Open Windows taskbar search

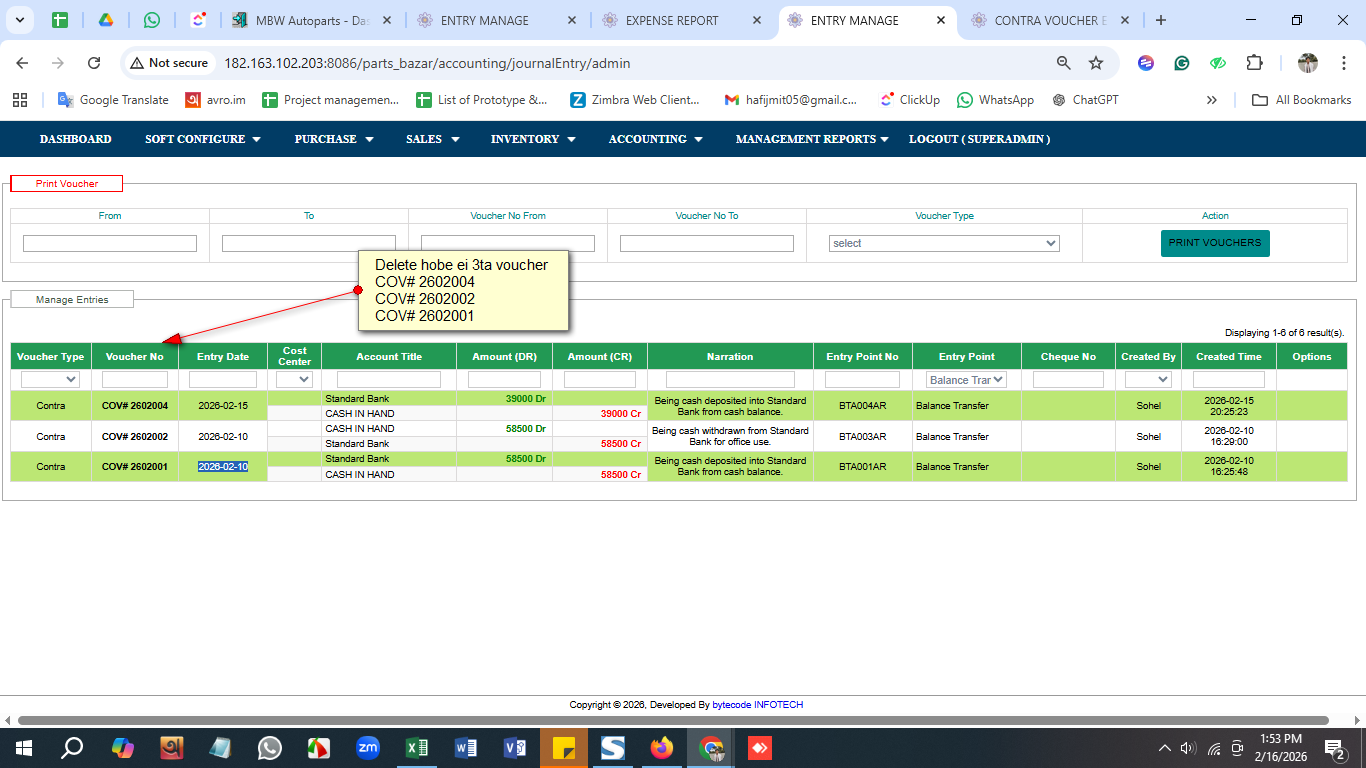point(72,748)
